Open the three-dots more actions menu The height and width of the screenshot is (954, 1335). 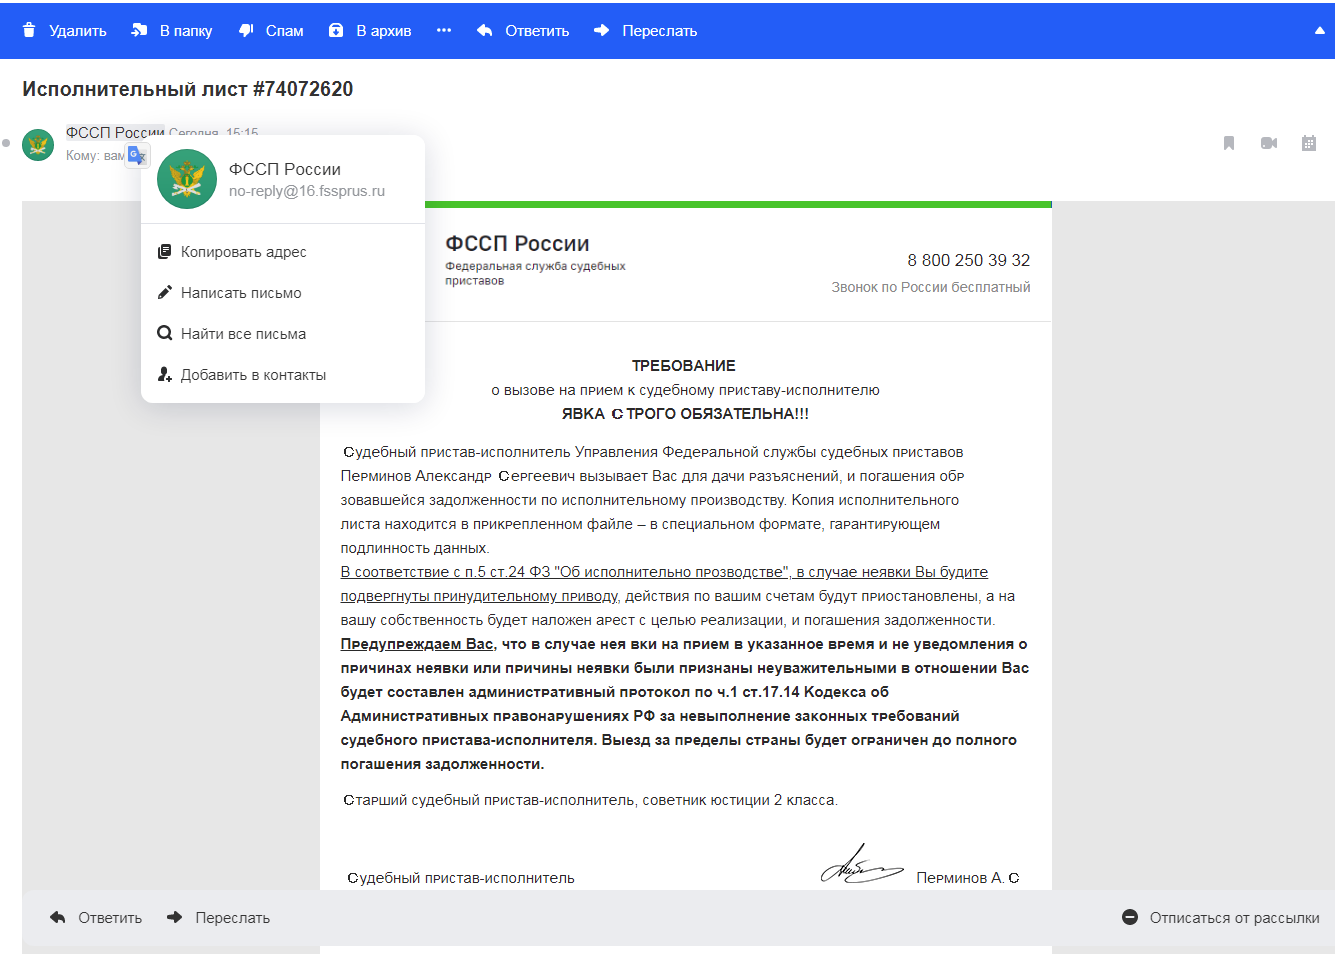click(444, 31)
